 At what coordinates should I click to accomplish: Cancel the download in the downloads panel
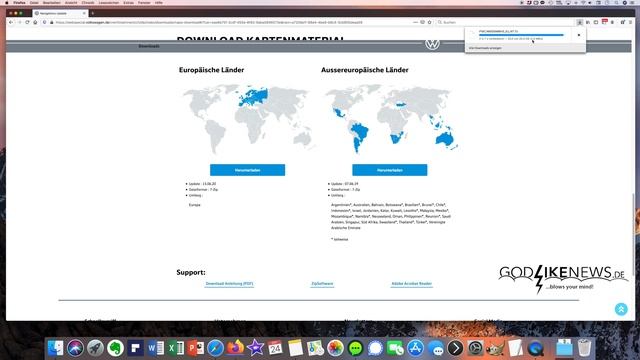click(x=579, y=35)
